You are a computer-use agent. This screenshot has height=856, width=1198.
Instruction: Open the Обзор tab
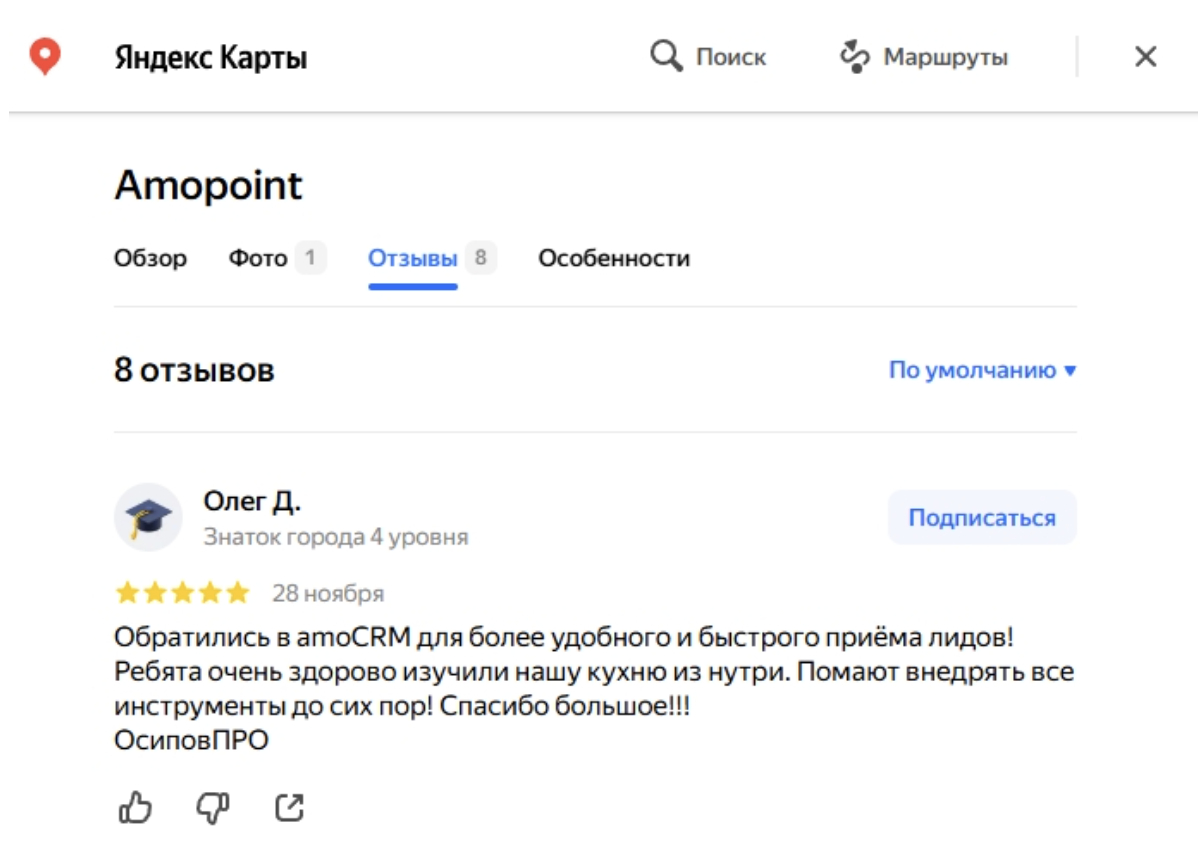[150, 259]
